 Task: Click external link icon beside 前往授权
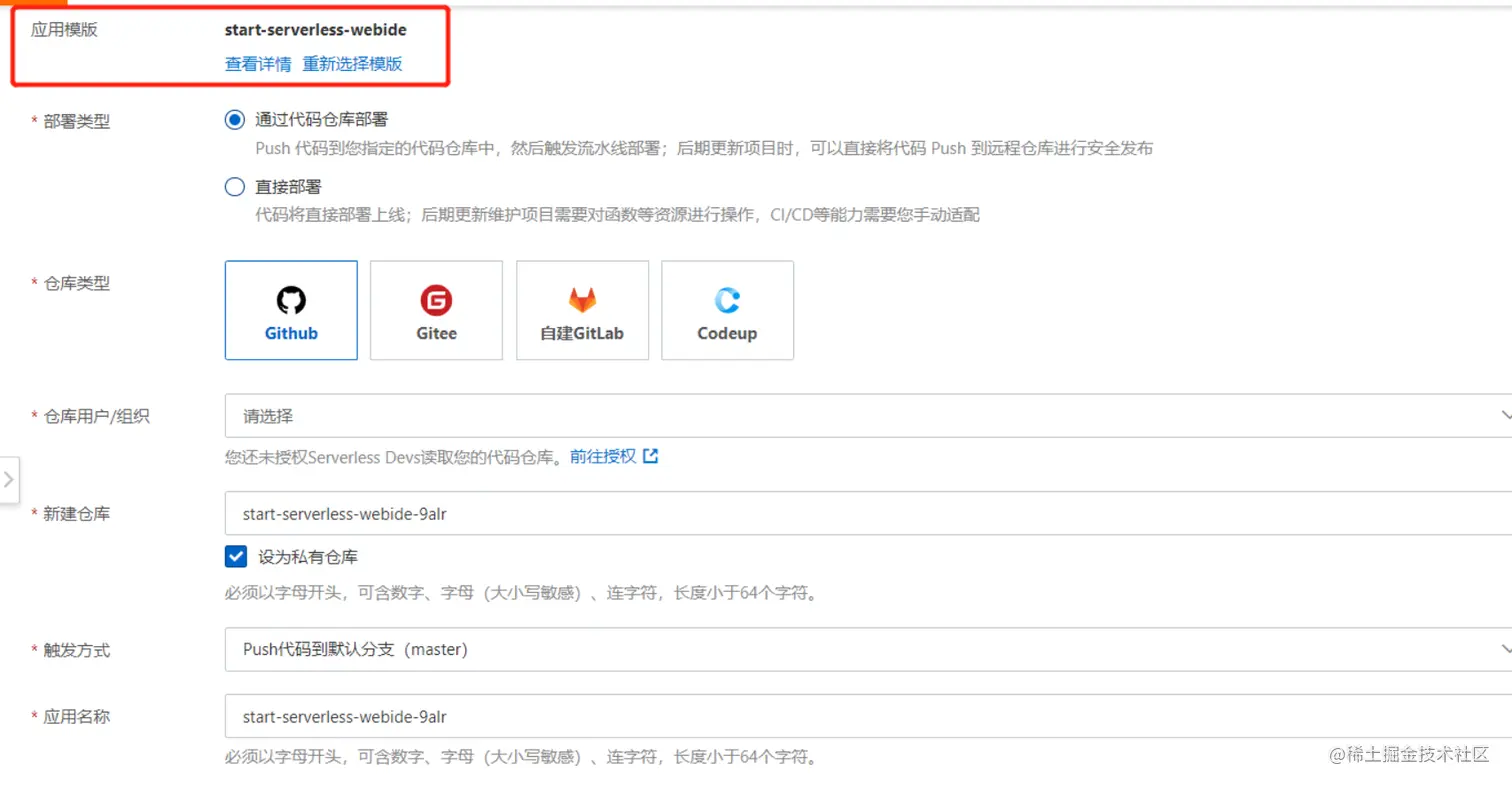click(x=651, y=456)
